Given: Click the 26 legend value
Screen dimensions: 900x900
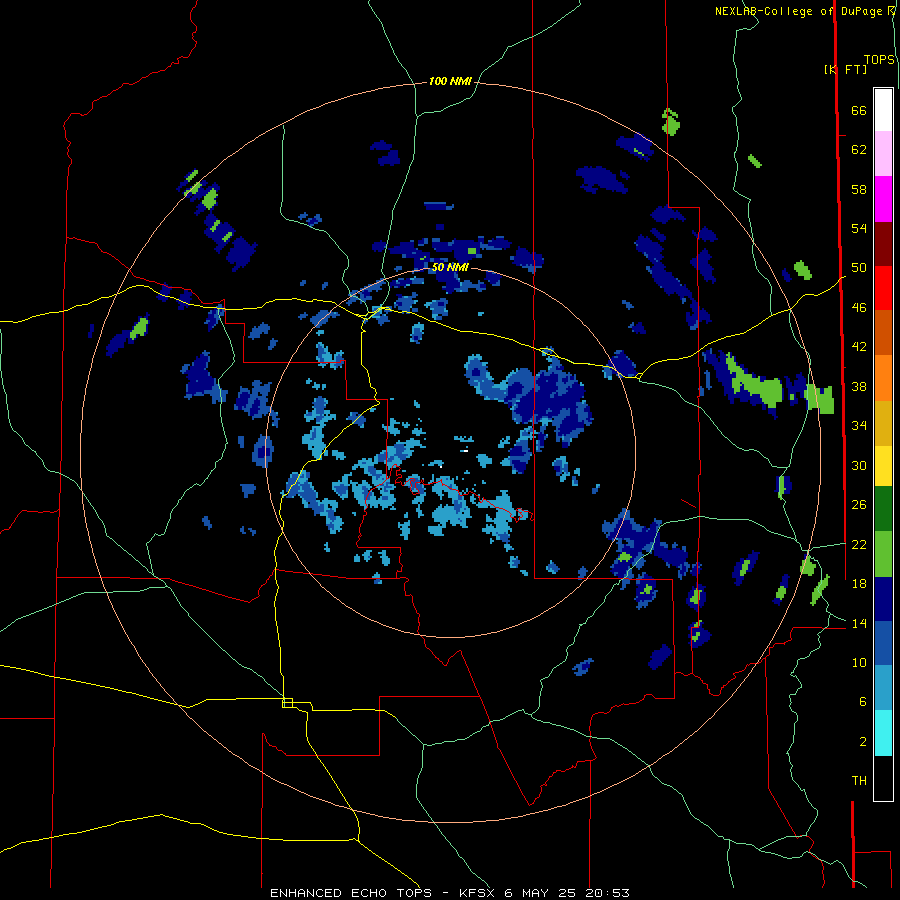Looking at the screenshot, I should [x=859, y=505].
